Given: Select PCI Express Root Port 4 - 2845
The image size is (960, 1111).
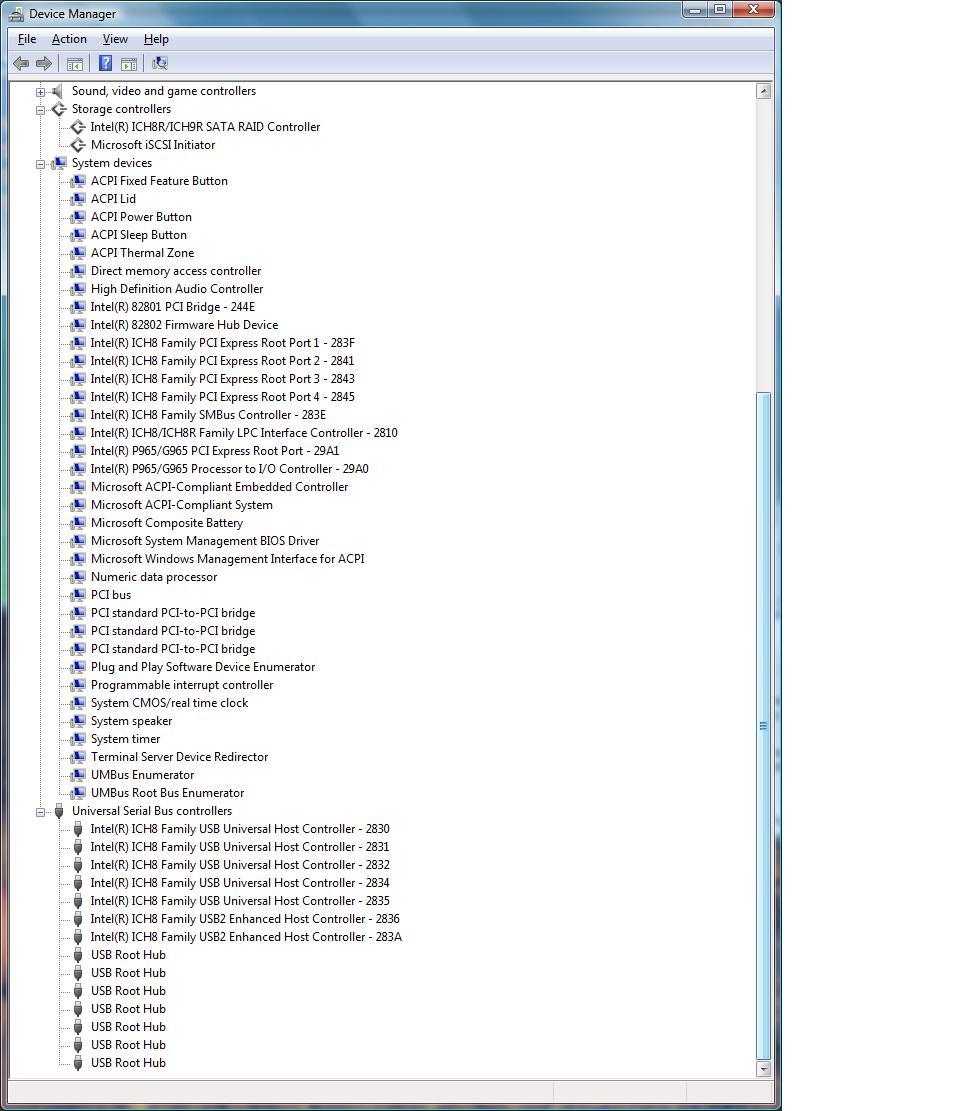Looking at the screenshot, I should pyautogui.click(x=222, y=397).
